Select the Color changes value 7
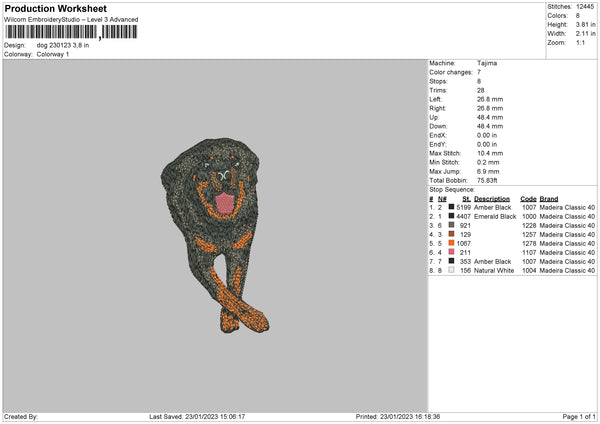This screenshot has height=424, width=600. coord(479,72)
